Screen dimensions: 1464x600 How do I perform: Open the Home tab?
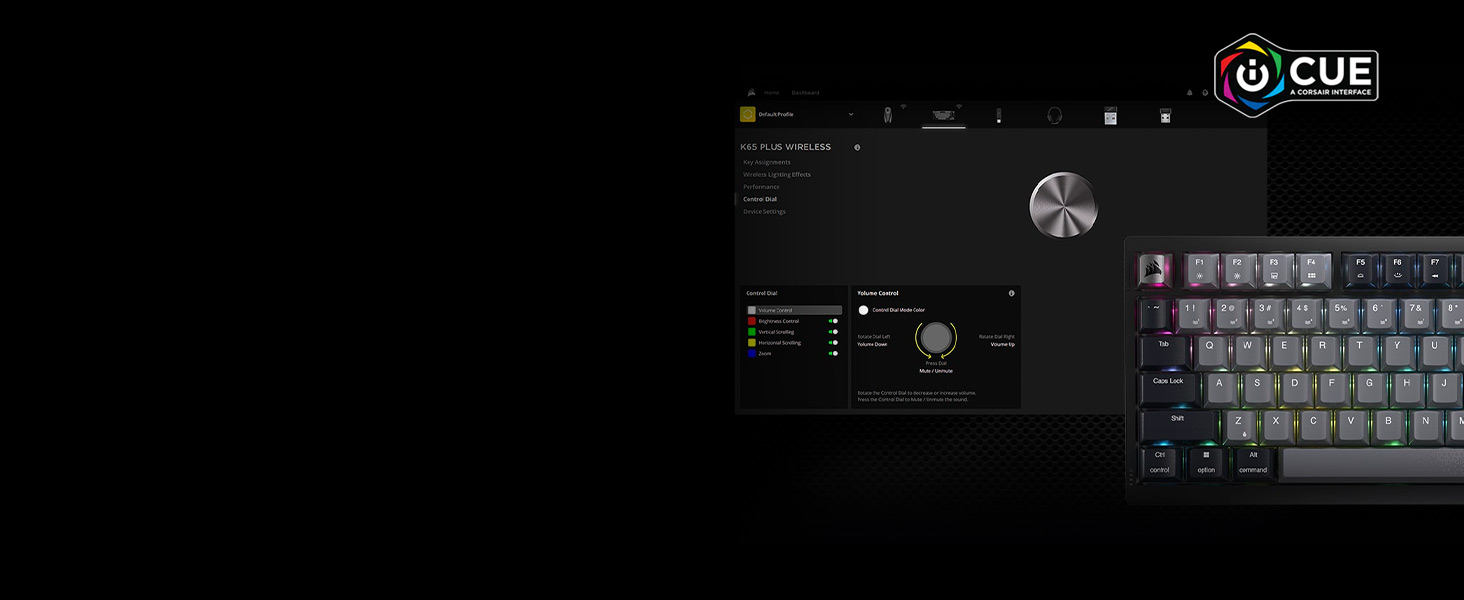click(x=771, y=93)
